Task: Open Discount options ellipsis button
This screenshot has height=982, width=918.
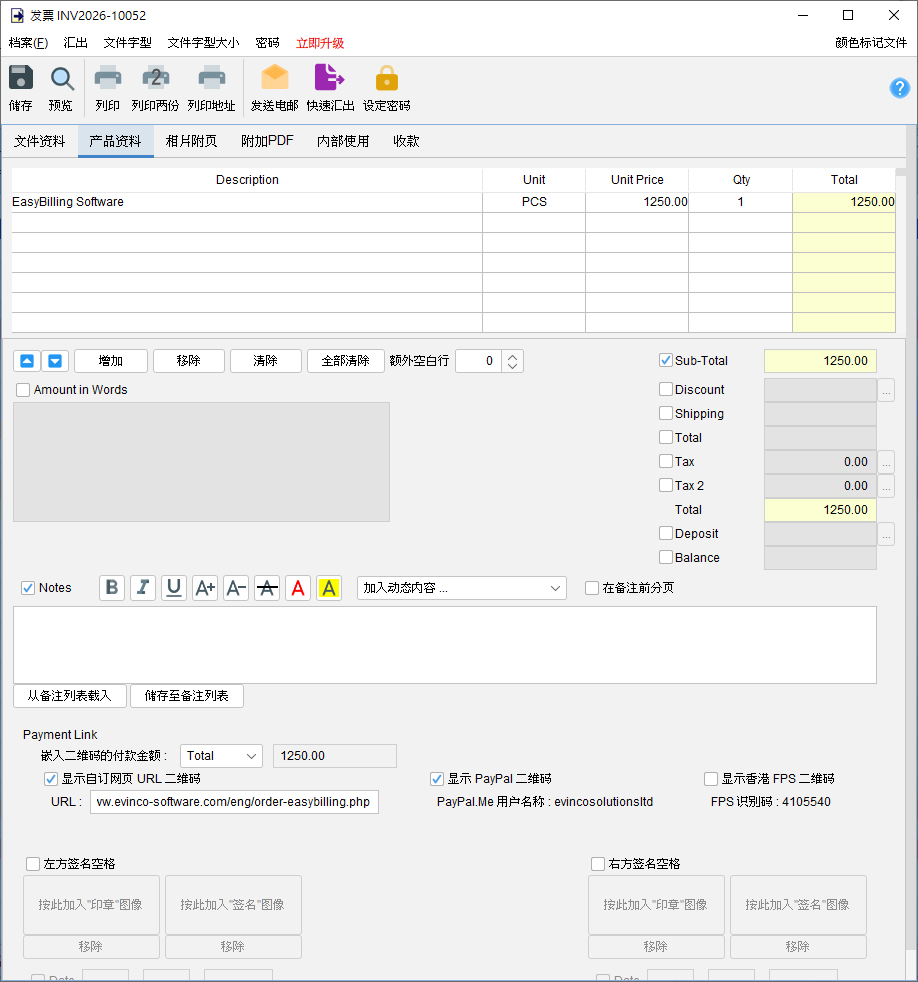Action: [x=886, y=390]
